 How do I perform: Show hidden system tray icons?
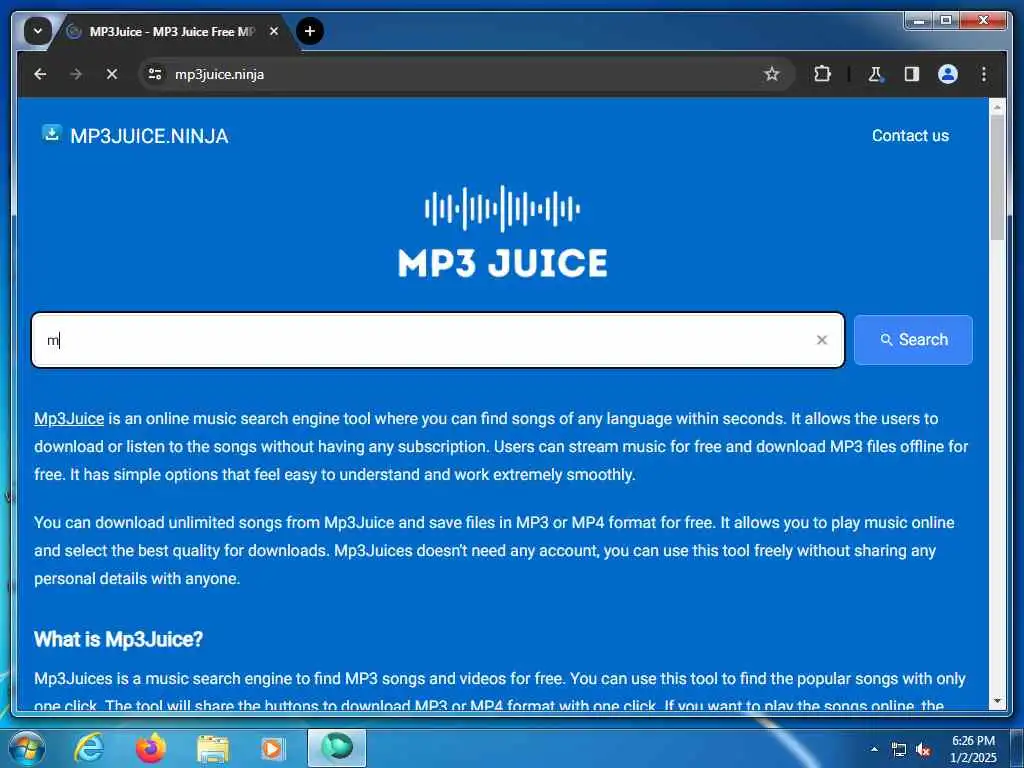(x=874, y=749)
